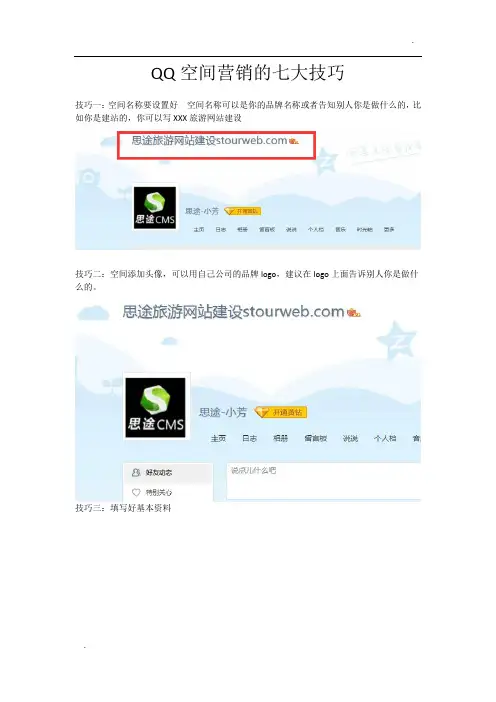This screenshot has width=496, height=702.
Task: Click the orange icon after the large stourweb.com title
Action: pos(354,312)
